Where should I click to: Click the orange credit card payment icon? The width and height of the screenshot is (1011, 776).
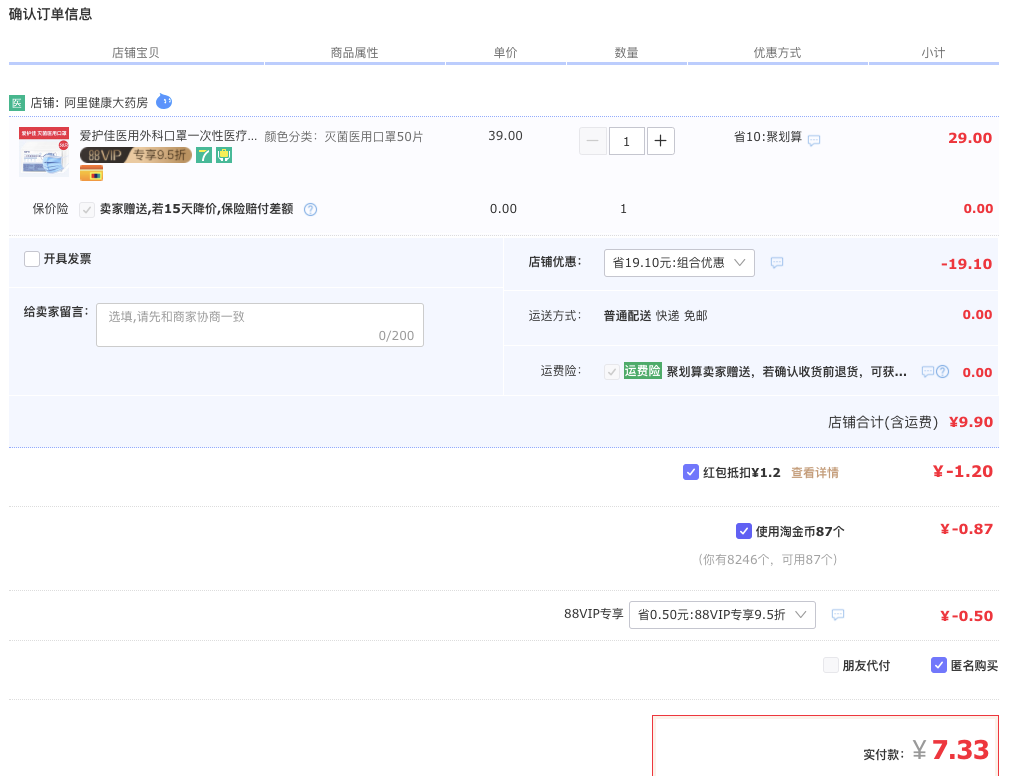(x=92, y=173)
